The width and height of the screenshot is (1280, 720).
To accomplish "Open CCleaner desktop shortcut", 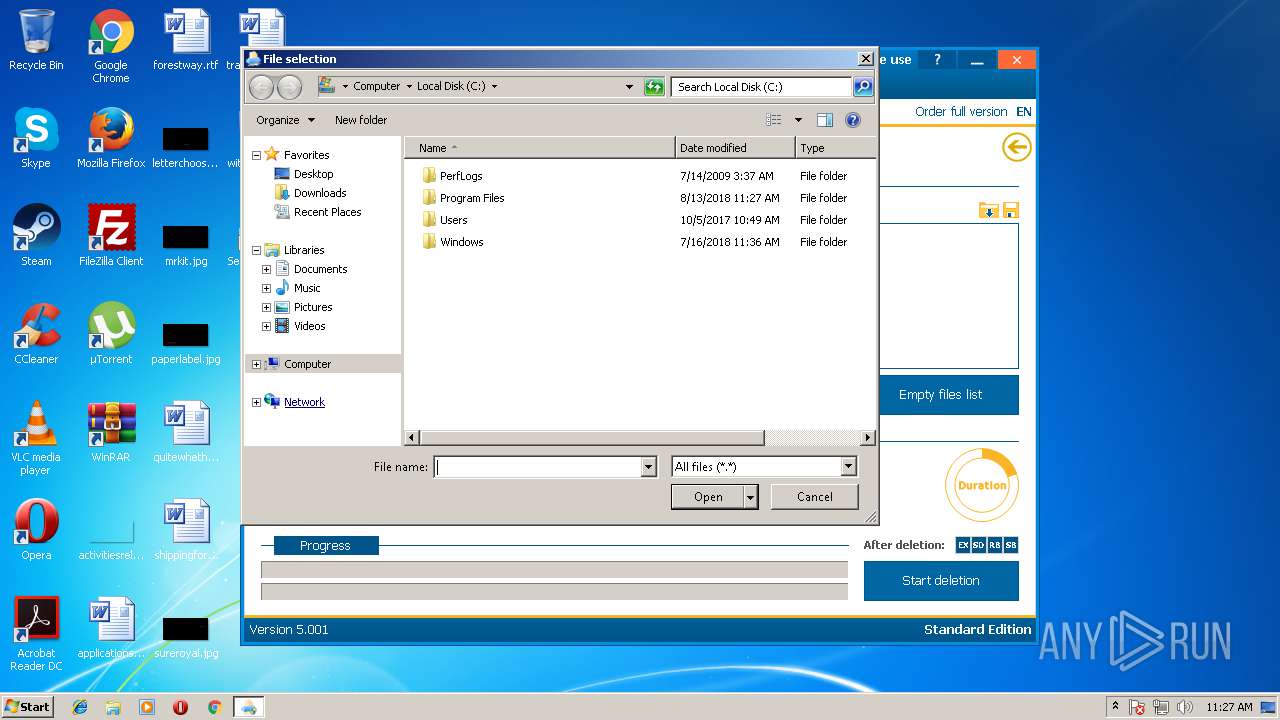I will [36, 334].
